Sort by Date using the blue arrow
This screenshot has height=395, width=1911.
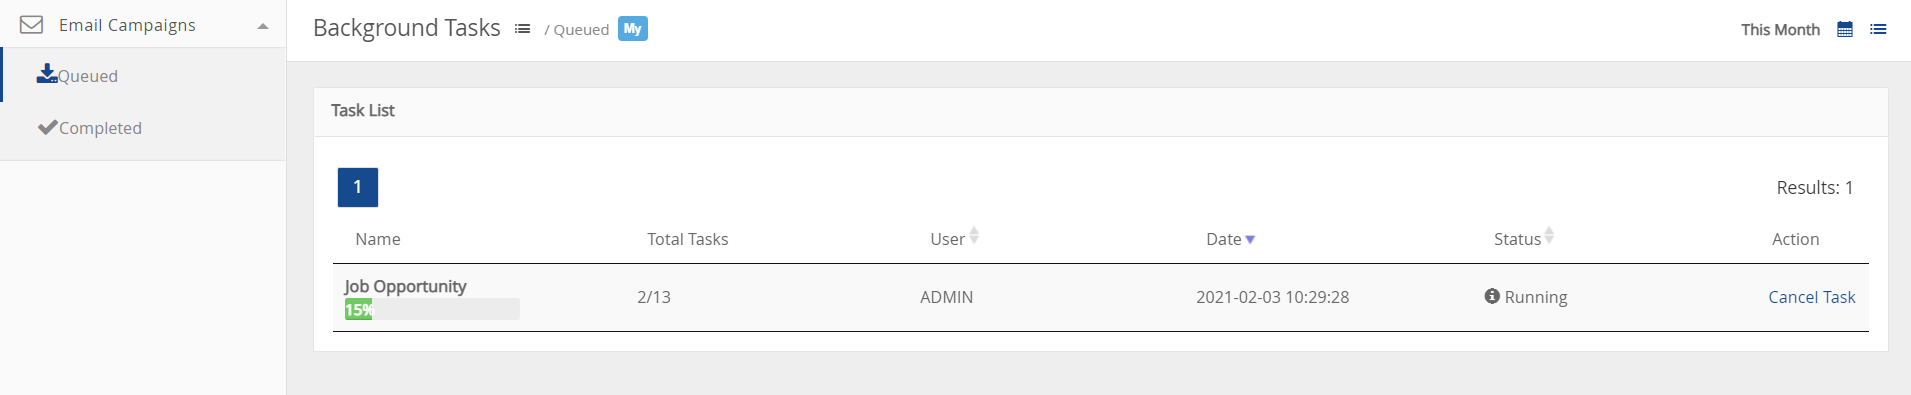1250,239
